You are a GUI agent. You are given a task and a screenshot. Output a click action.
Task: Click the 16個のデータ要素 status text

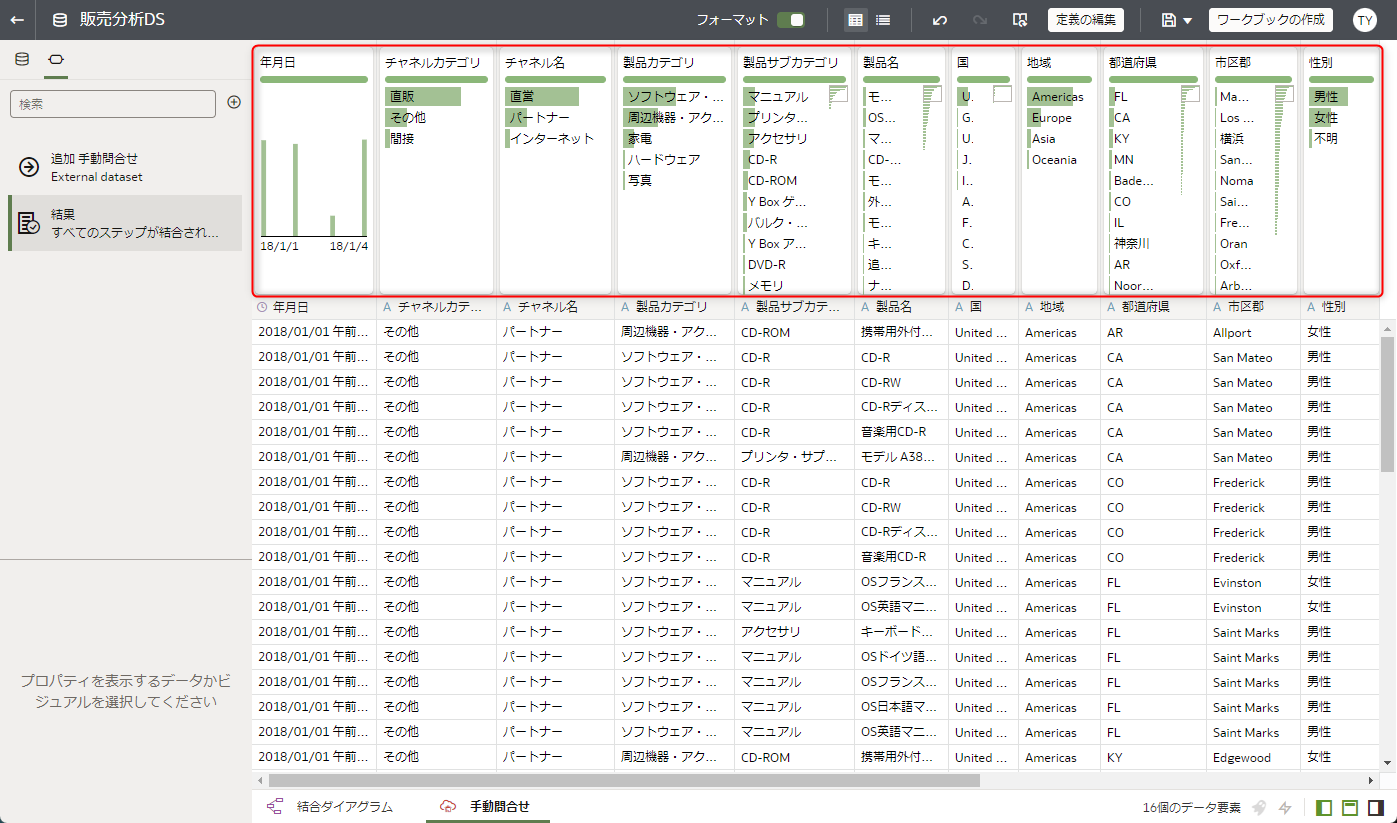(1191, 807)
